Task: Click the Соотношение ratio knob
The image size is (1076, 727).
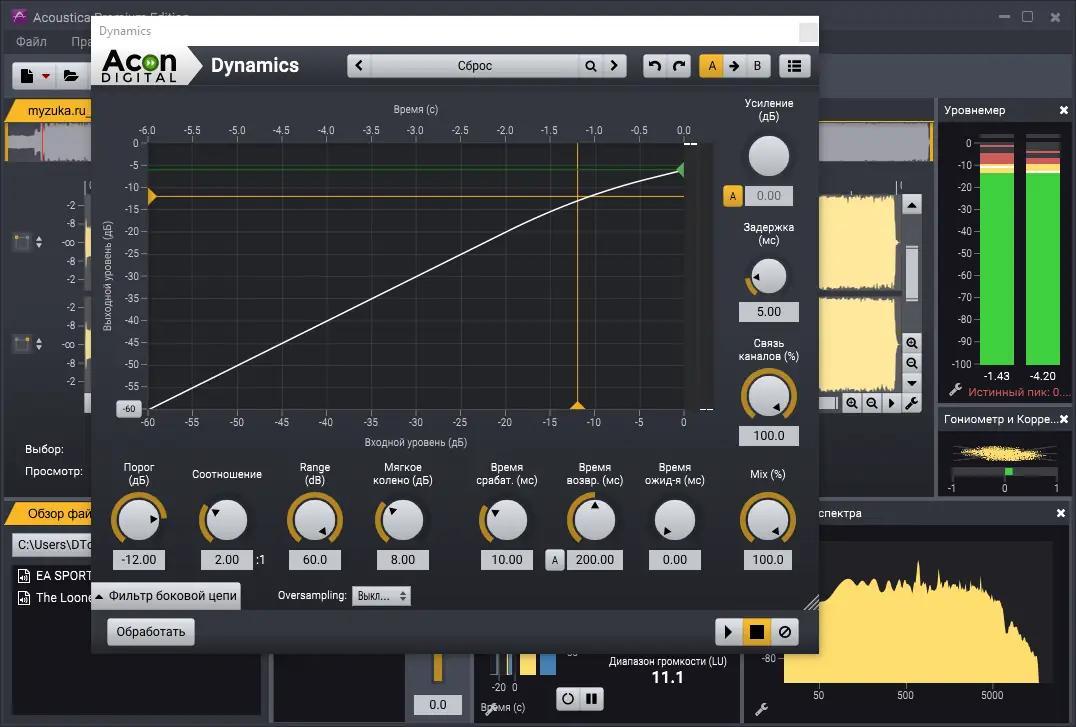Action: pos(226,520)
